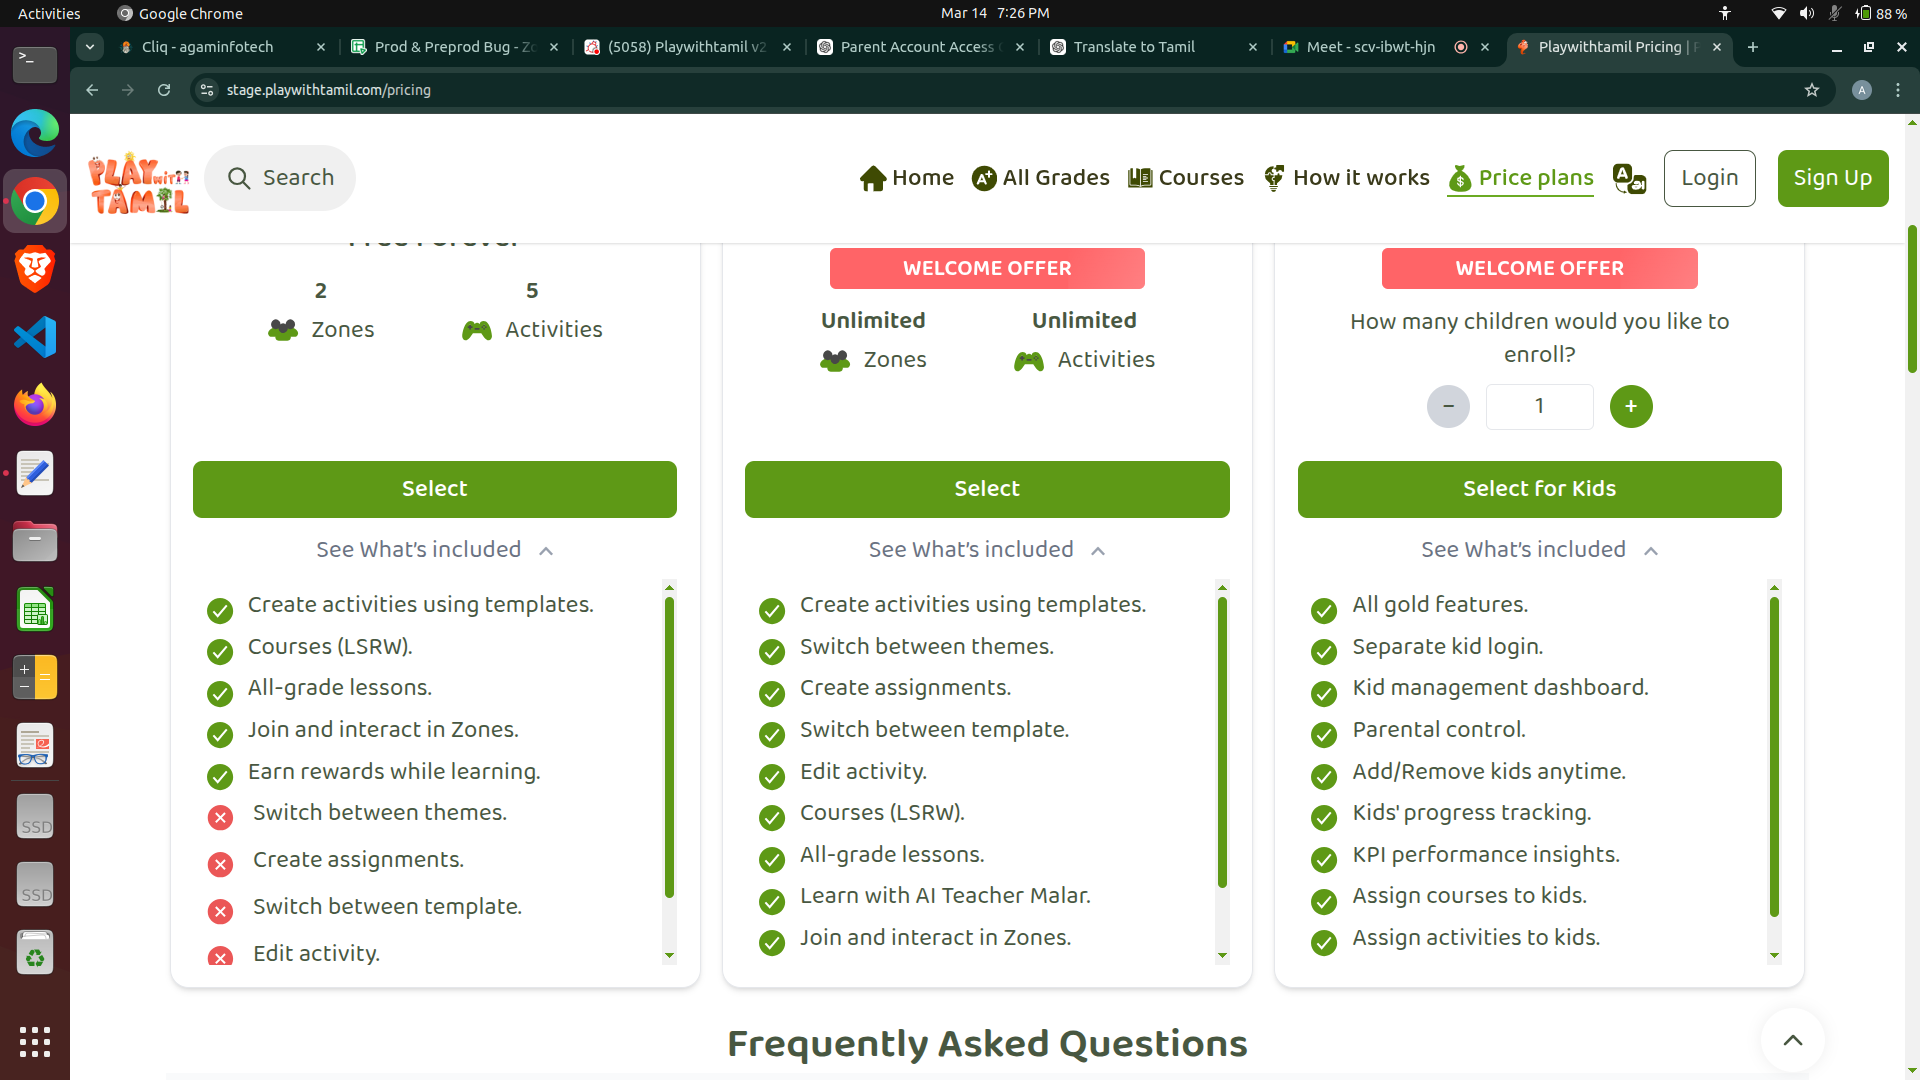The image size is (1920, 1080).
Task: Reload the pricing page
Action: pyautogui.click(x=164, y=90)
